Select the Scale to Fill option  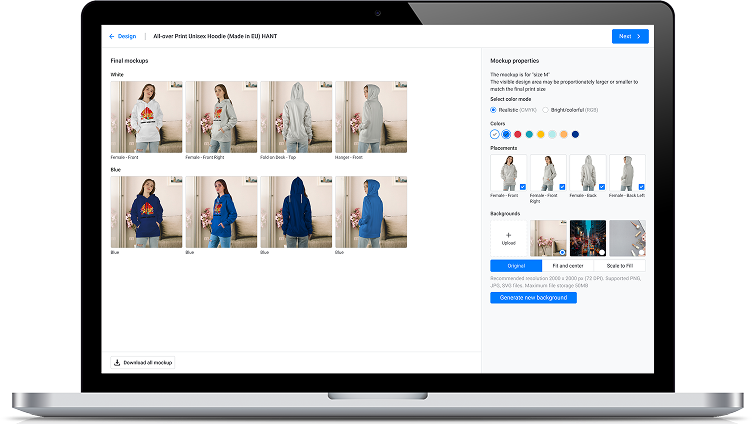click(620, 266)
